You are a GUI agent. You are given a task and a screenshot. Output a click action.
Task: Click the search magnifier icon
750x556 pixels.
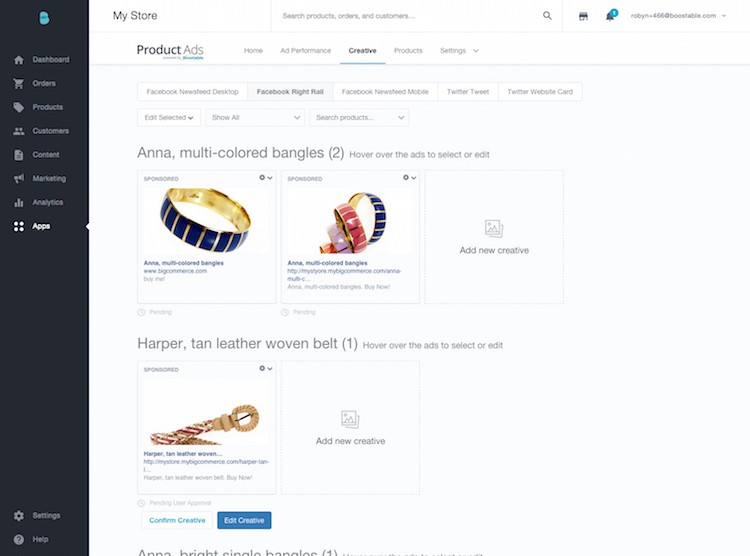pos(547,16)
